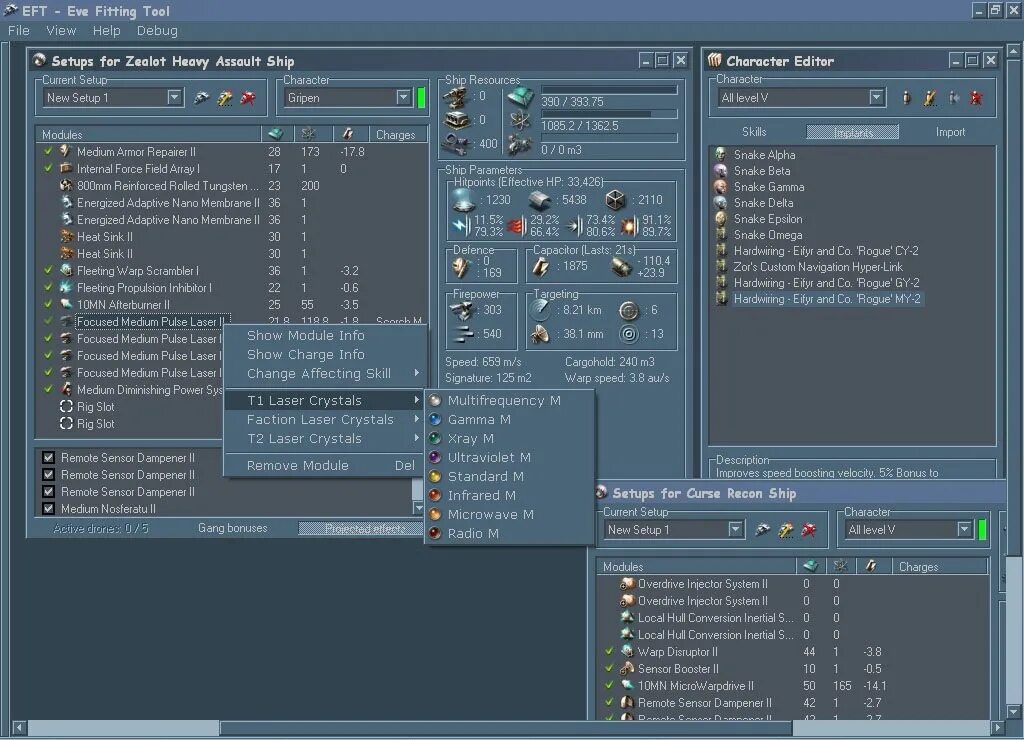This screenshot has height=740, width=1024.
Task: Choose Remove Module from context menu
Action: point(325,466)
